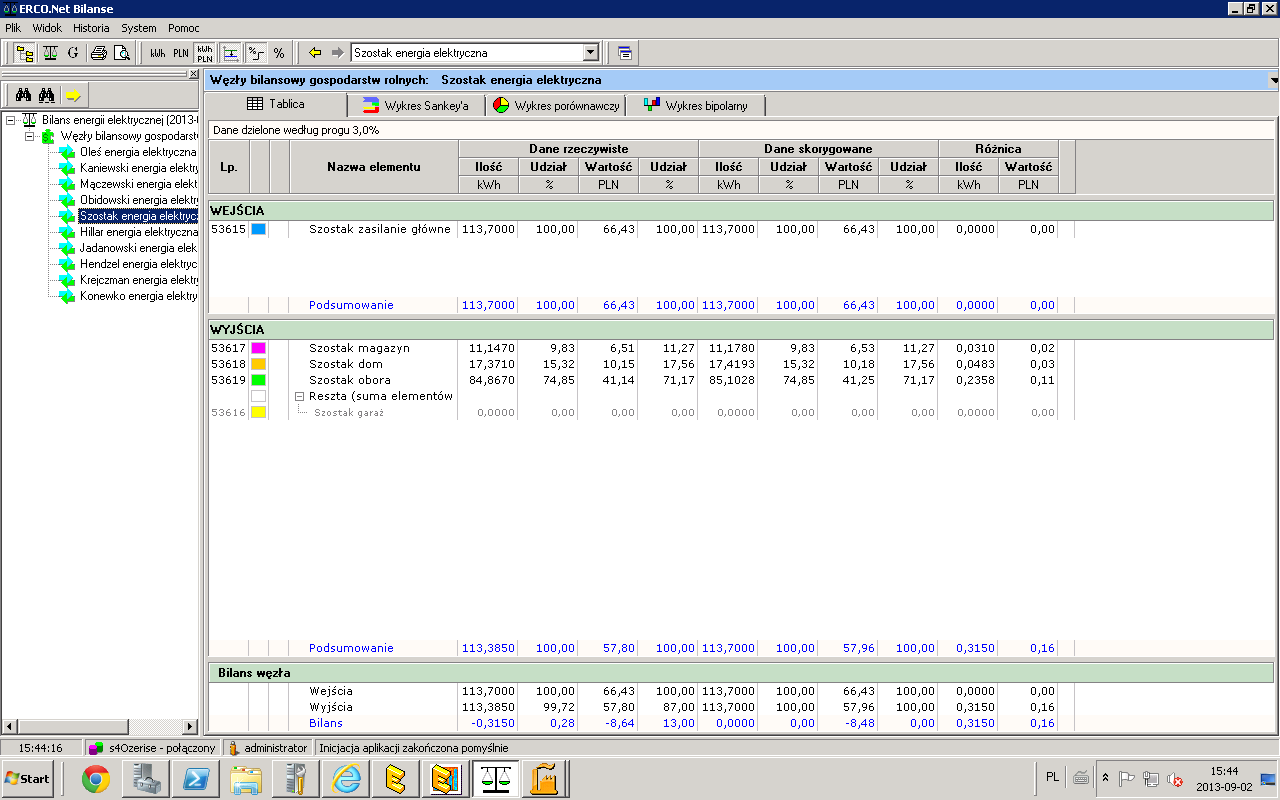
Task: Open the System menu
Action: (139, 28)
